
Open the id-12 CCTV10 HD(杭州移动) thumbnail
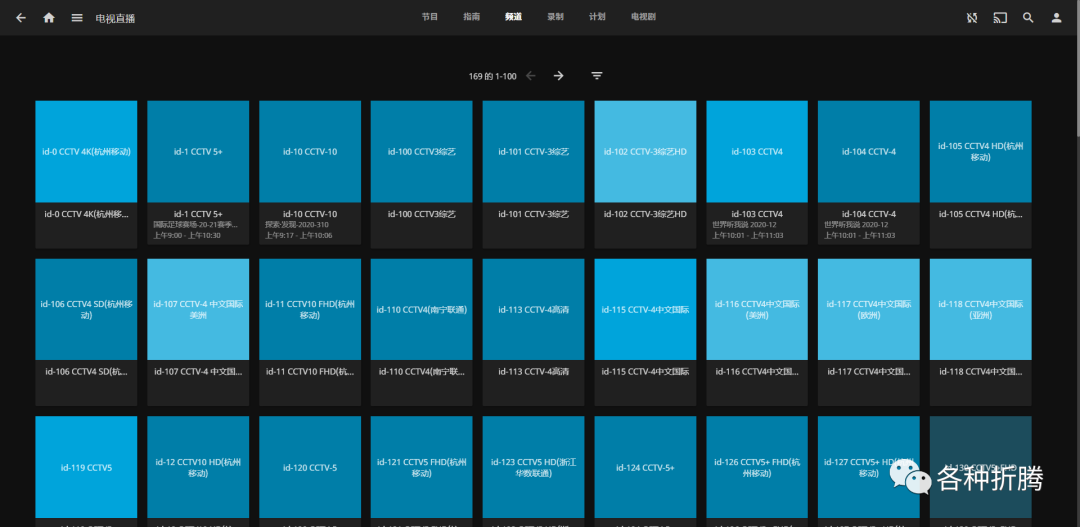click(198, 467)
